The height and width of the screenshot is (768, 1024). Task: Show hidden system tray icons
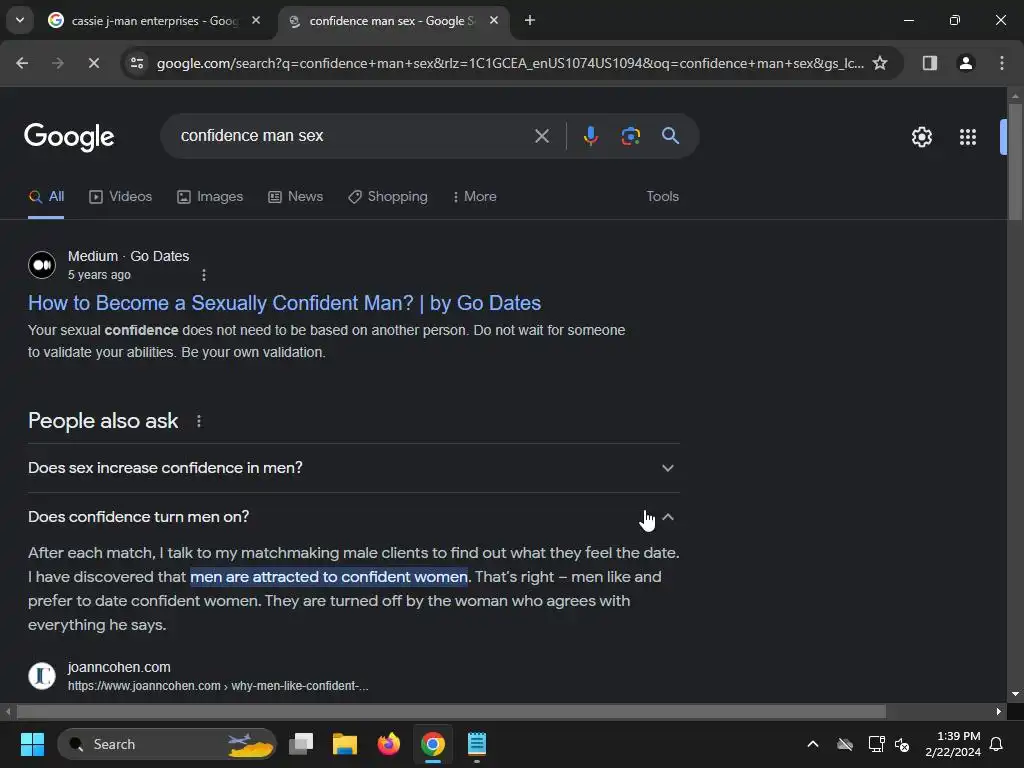pyautogui.click(x=812, y=744)
